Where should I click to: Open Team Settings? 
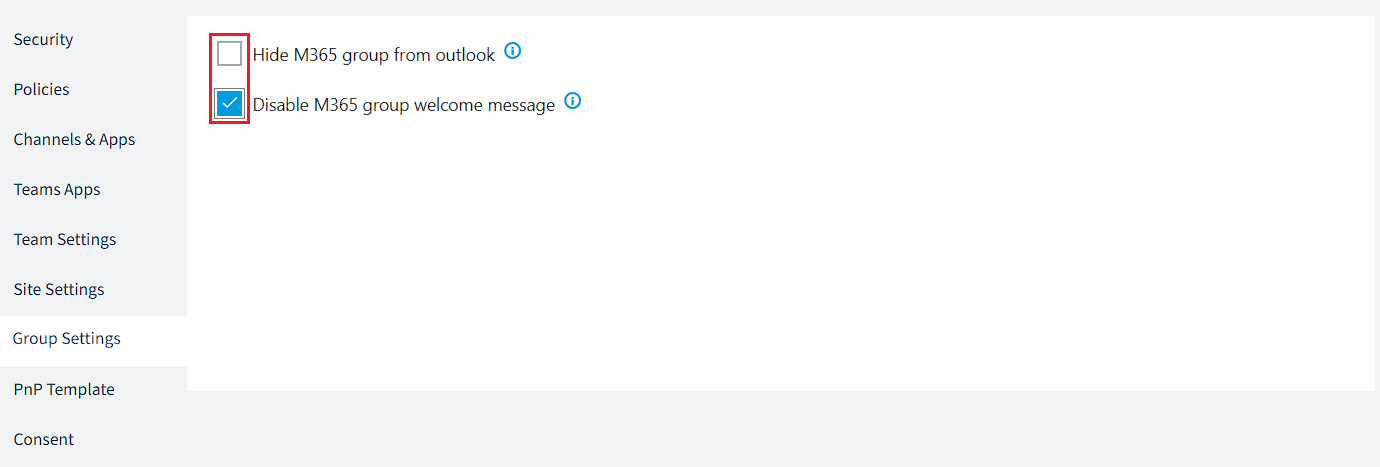click(65, 239)
